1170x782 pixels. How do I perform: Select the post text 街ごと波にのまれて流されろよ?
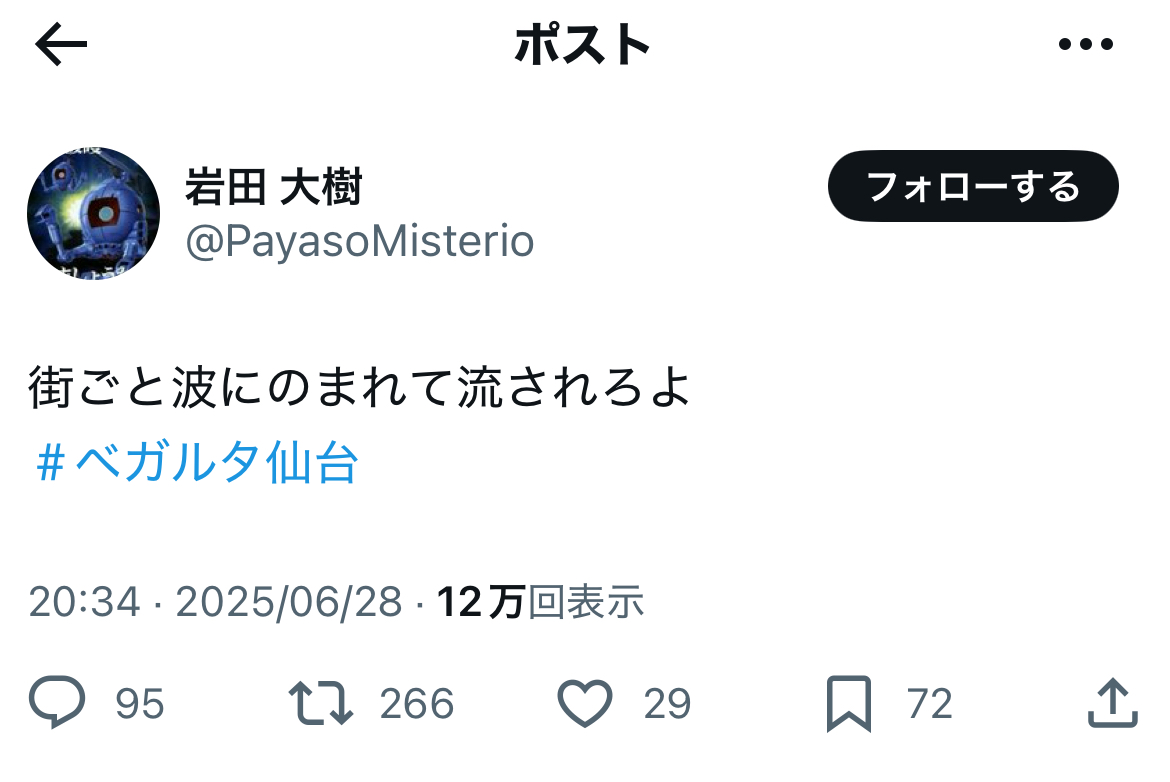360,387
